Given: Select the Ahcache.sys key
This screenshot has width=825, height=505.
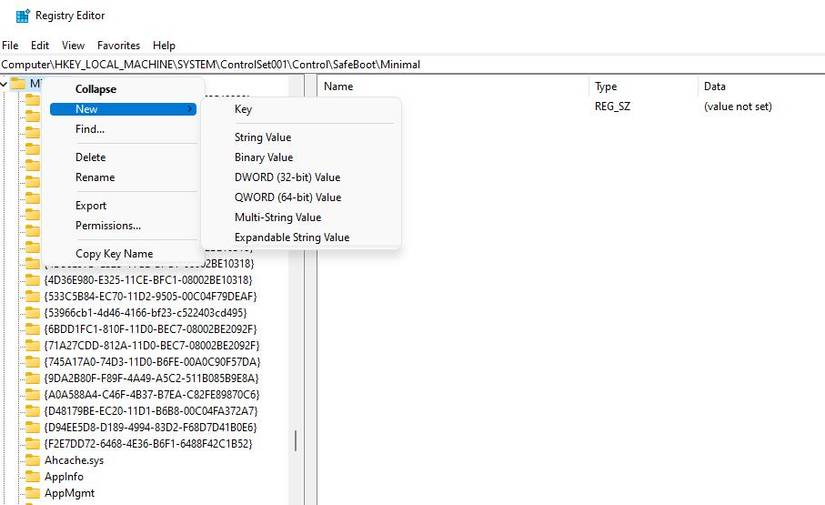Looking at the screenshot, I should point(74,460).
